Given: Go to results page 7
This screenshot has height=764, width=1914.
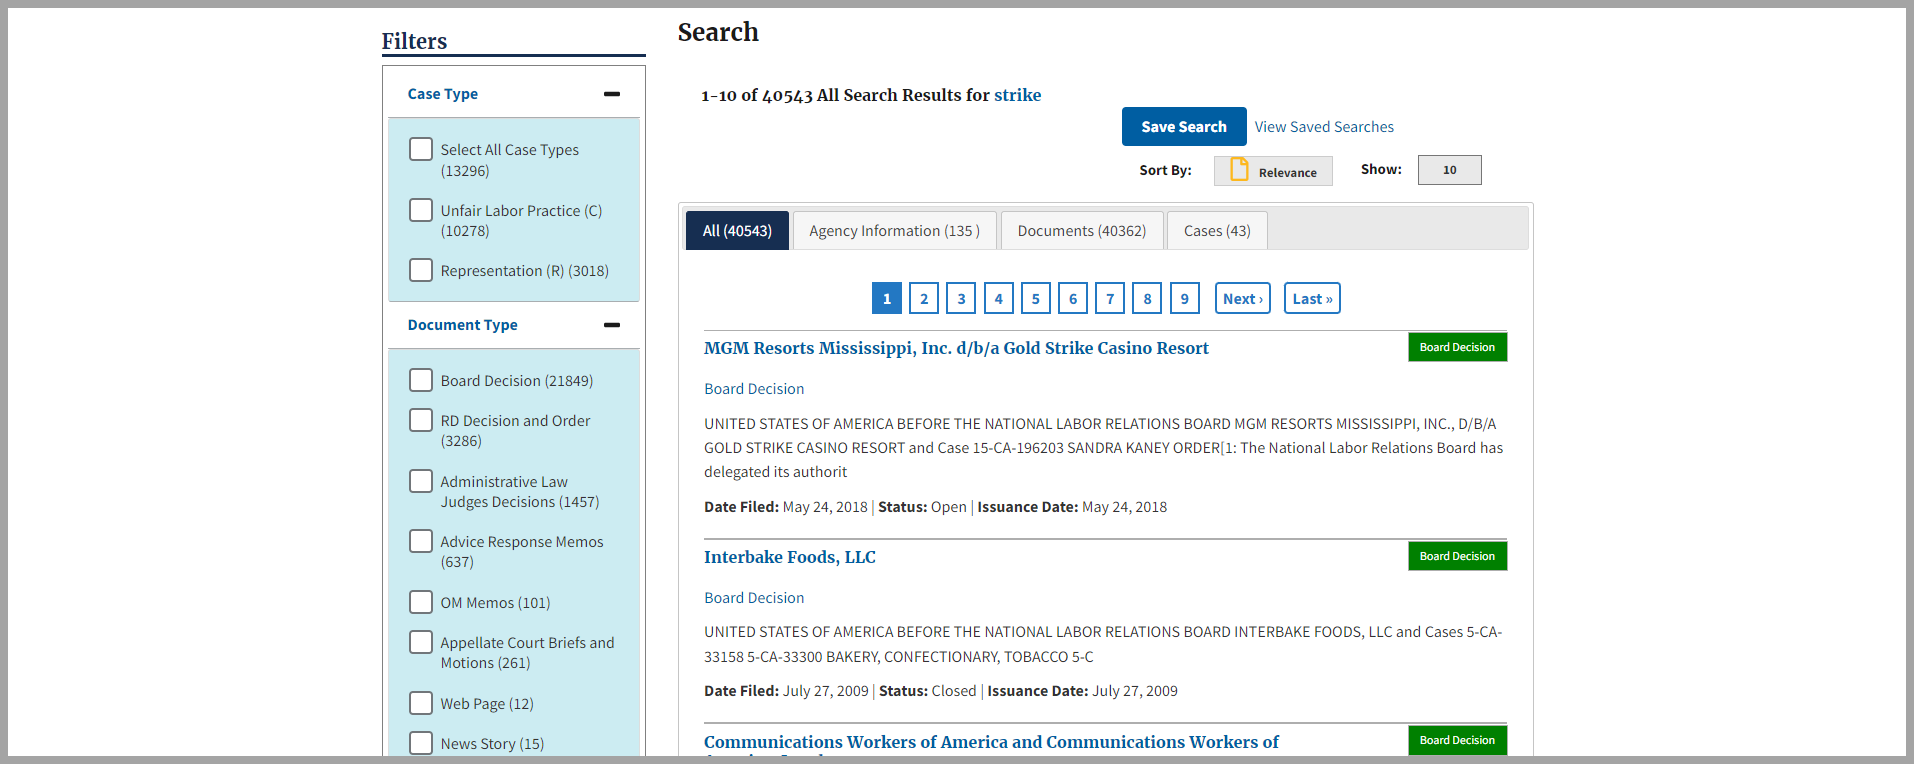Looking at the screenshot, I should click(x=1110, y=298).
